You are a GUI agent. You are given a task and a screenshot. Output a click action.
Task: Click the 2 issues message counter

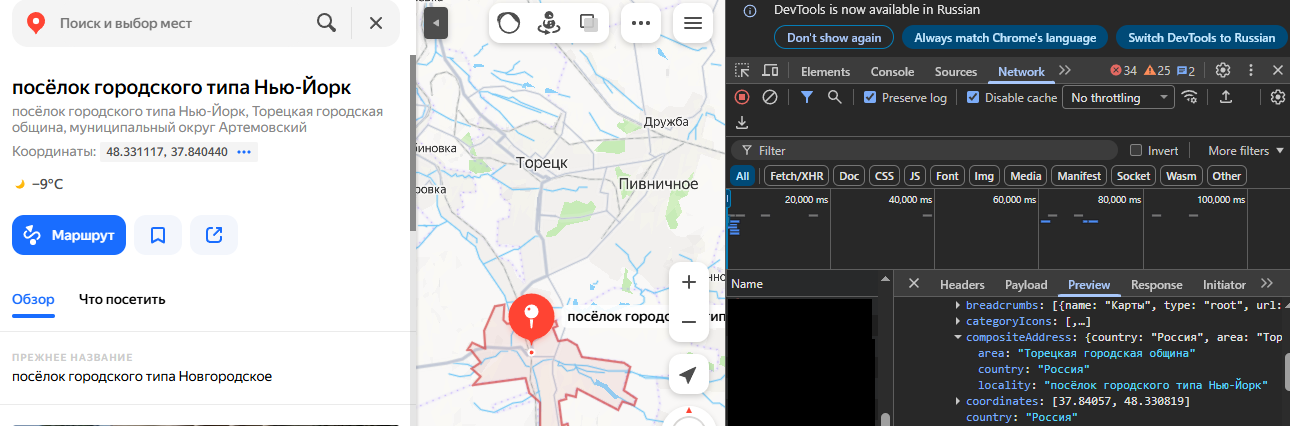(x=1187, y=71)
